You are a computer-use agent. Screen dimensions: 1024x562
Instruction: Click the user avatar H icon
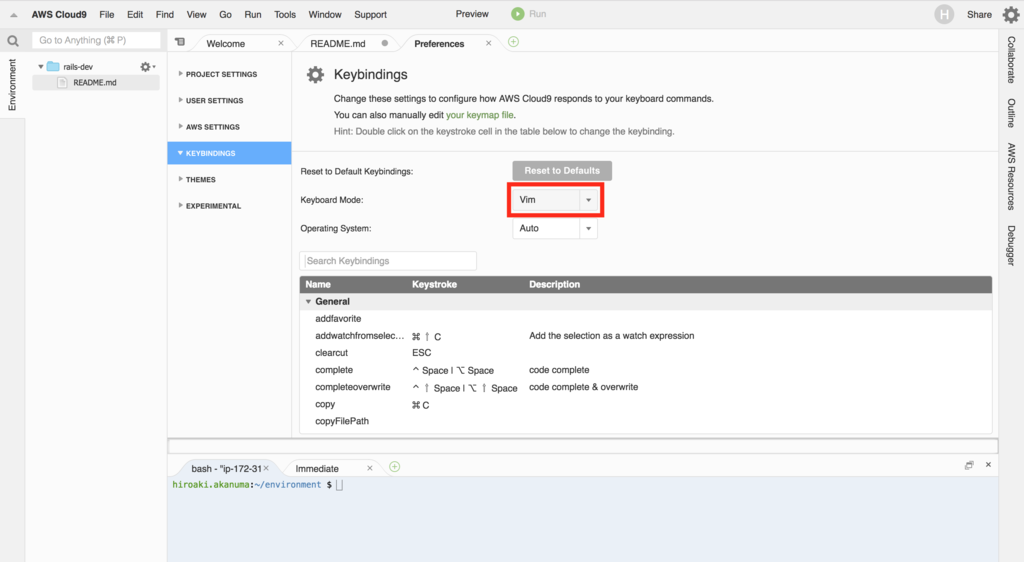[944, 14]
